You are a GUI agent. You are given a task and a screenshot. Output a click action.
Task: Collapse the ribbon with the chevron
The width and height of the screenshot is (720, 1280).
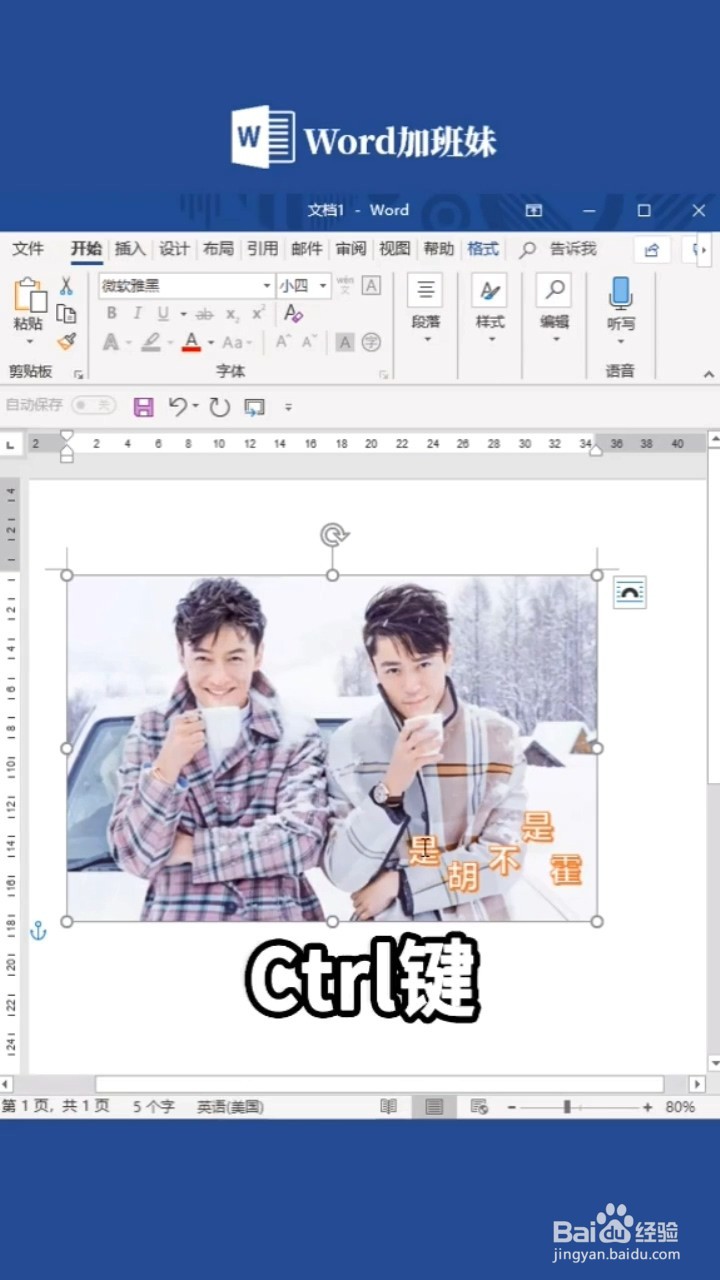(709, 374)
